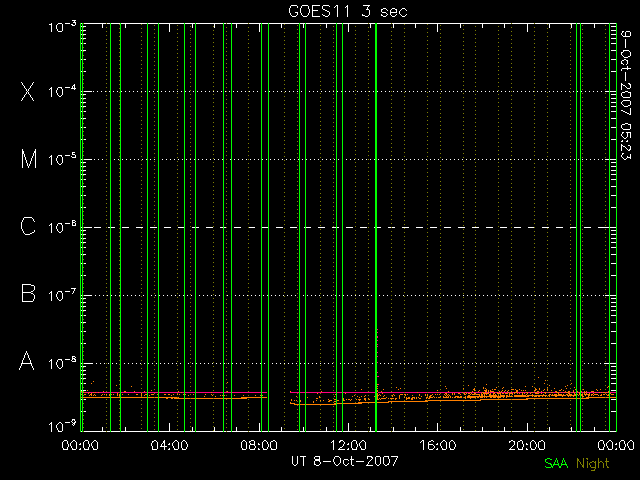Click the 'GOES11 3 sec' plot title
The image size is (640, 480).
point(348,11)
